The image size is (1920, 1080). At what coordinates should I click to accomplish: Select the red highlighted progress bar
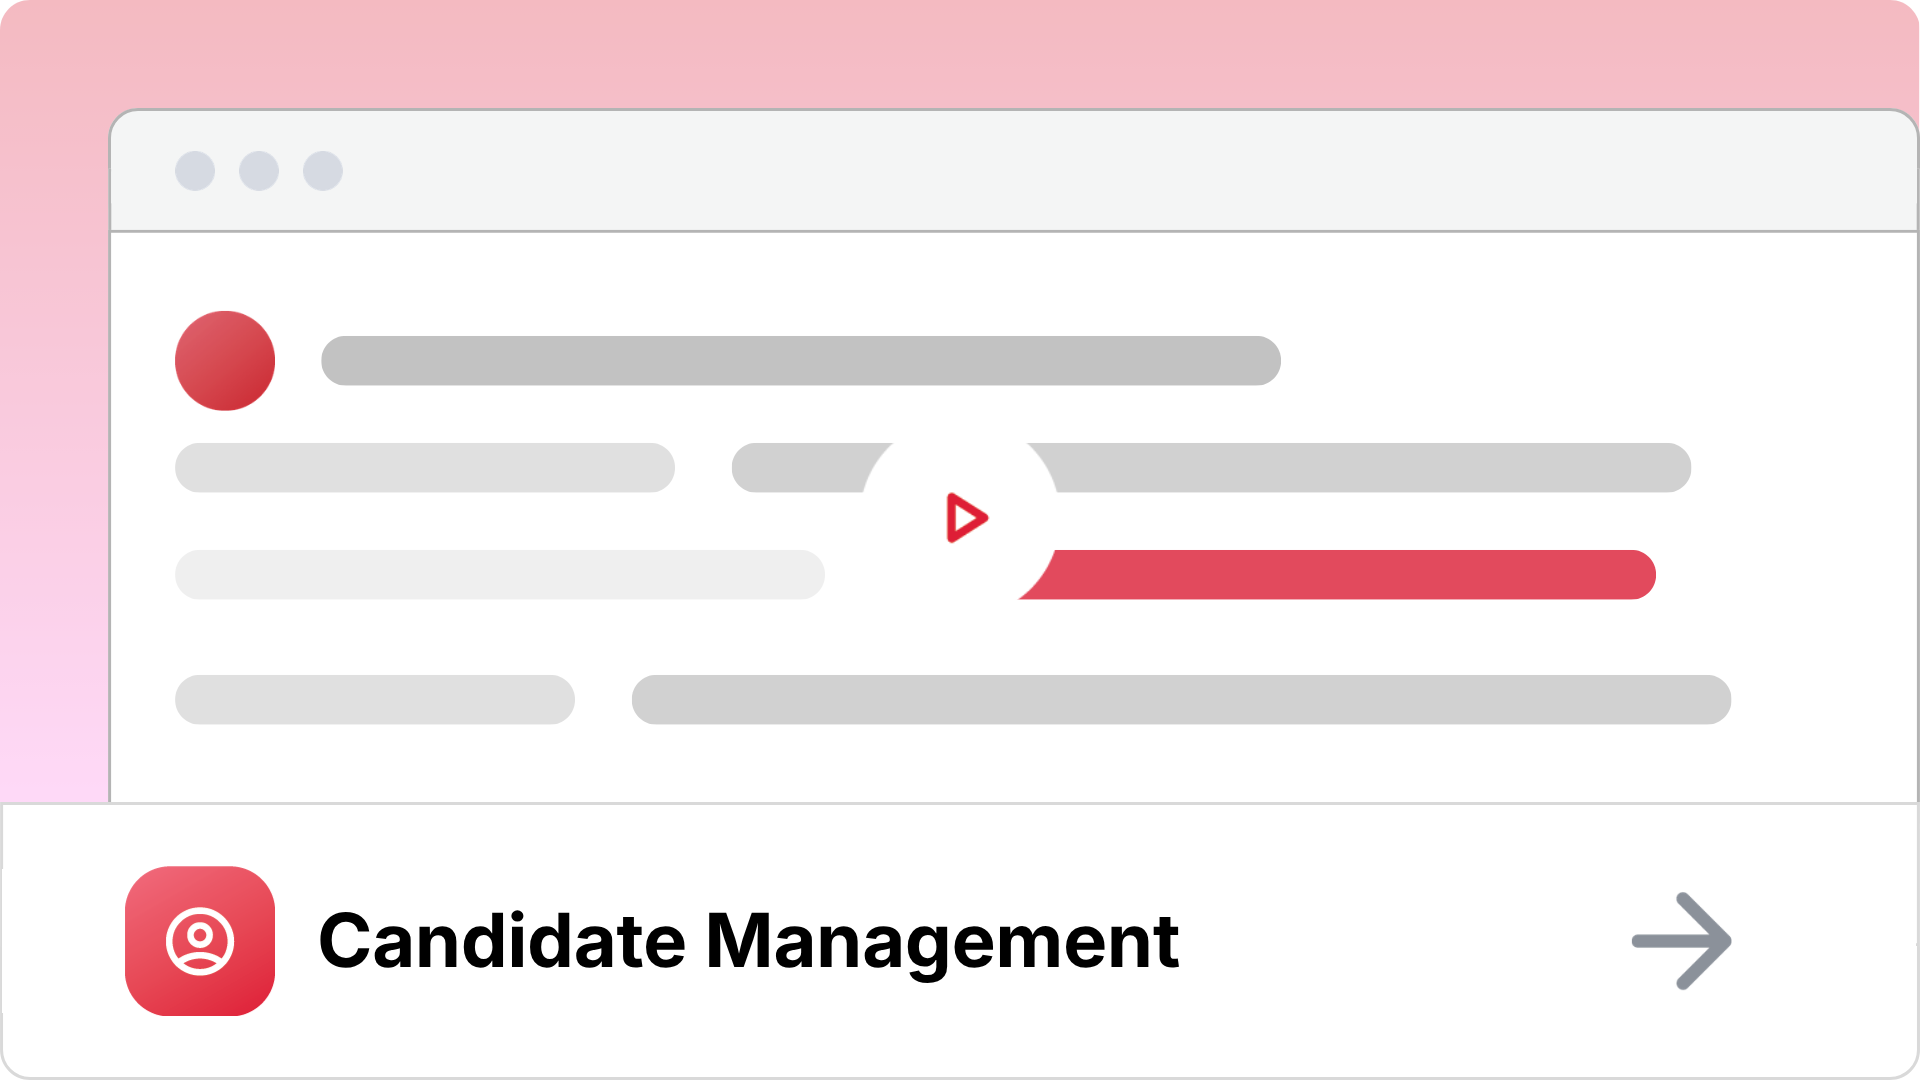click(x=1337, y=575)
